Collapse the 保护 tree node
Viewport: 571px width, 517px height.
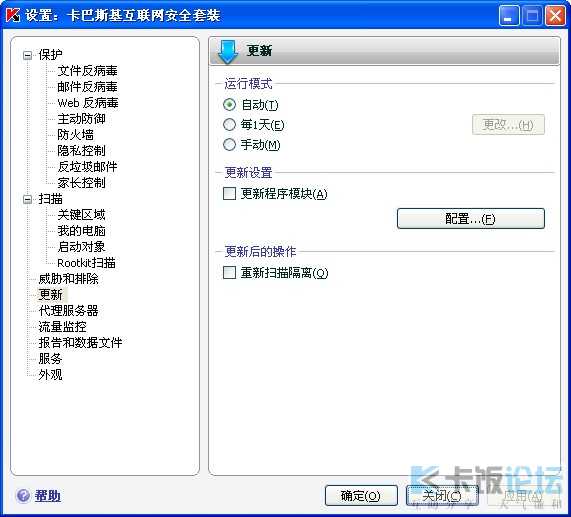pos(27,55)
